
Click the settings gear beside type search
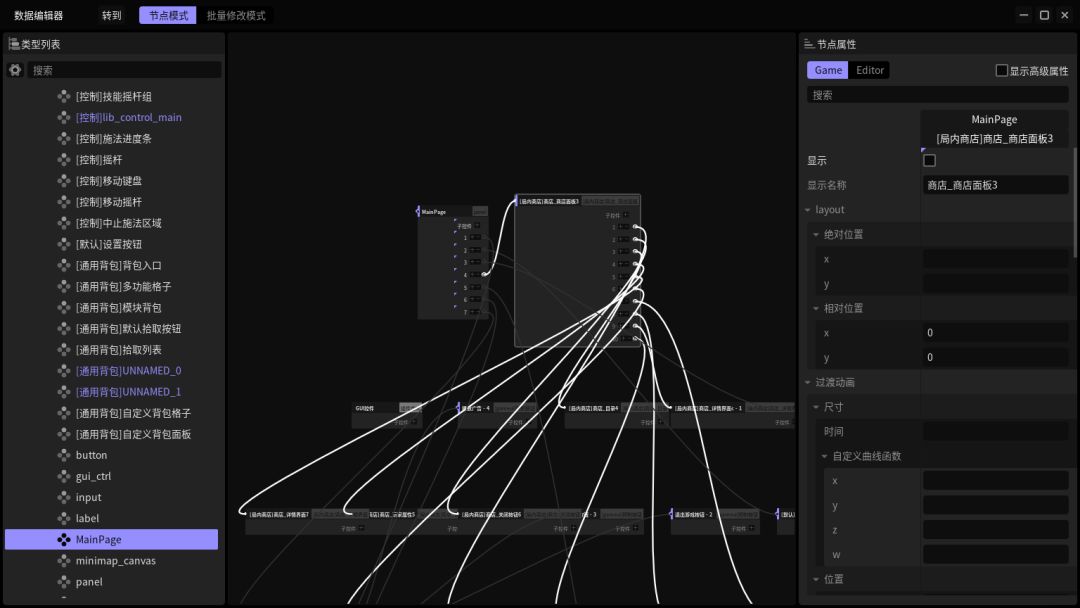[x=15, y=70]
